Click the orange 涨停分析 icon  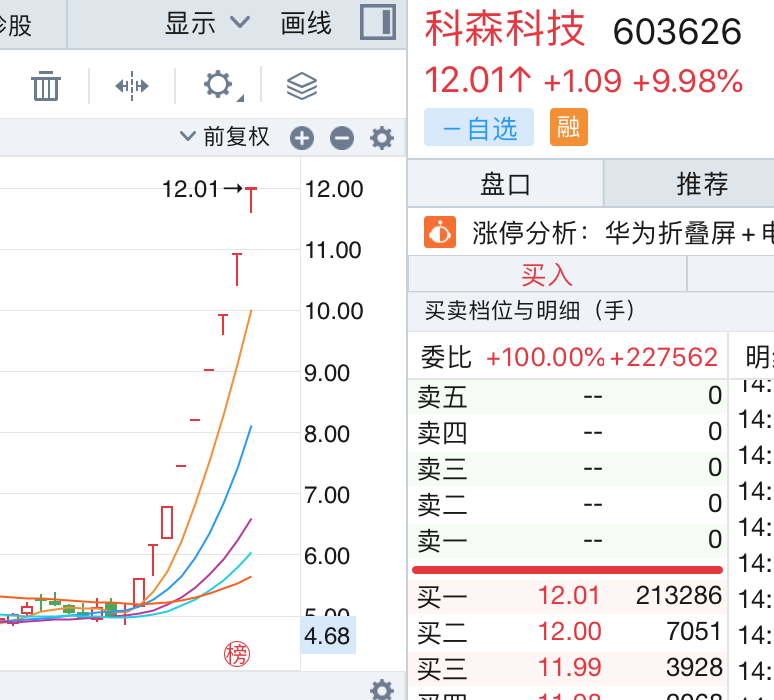point(440,232)
